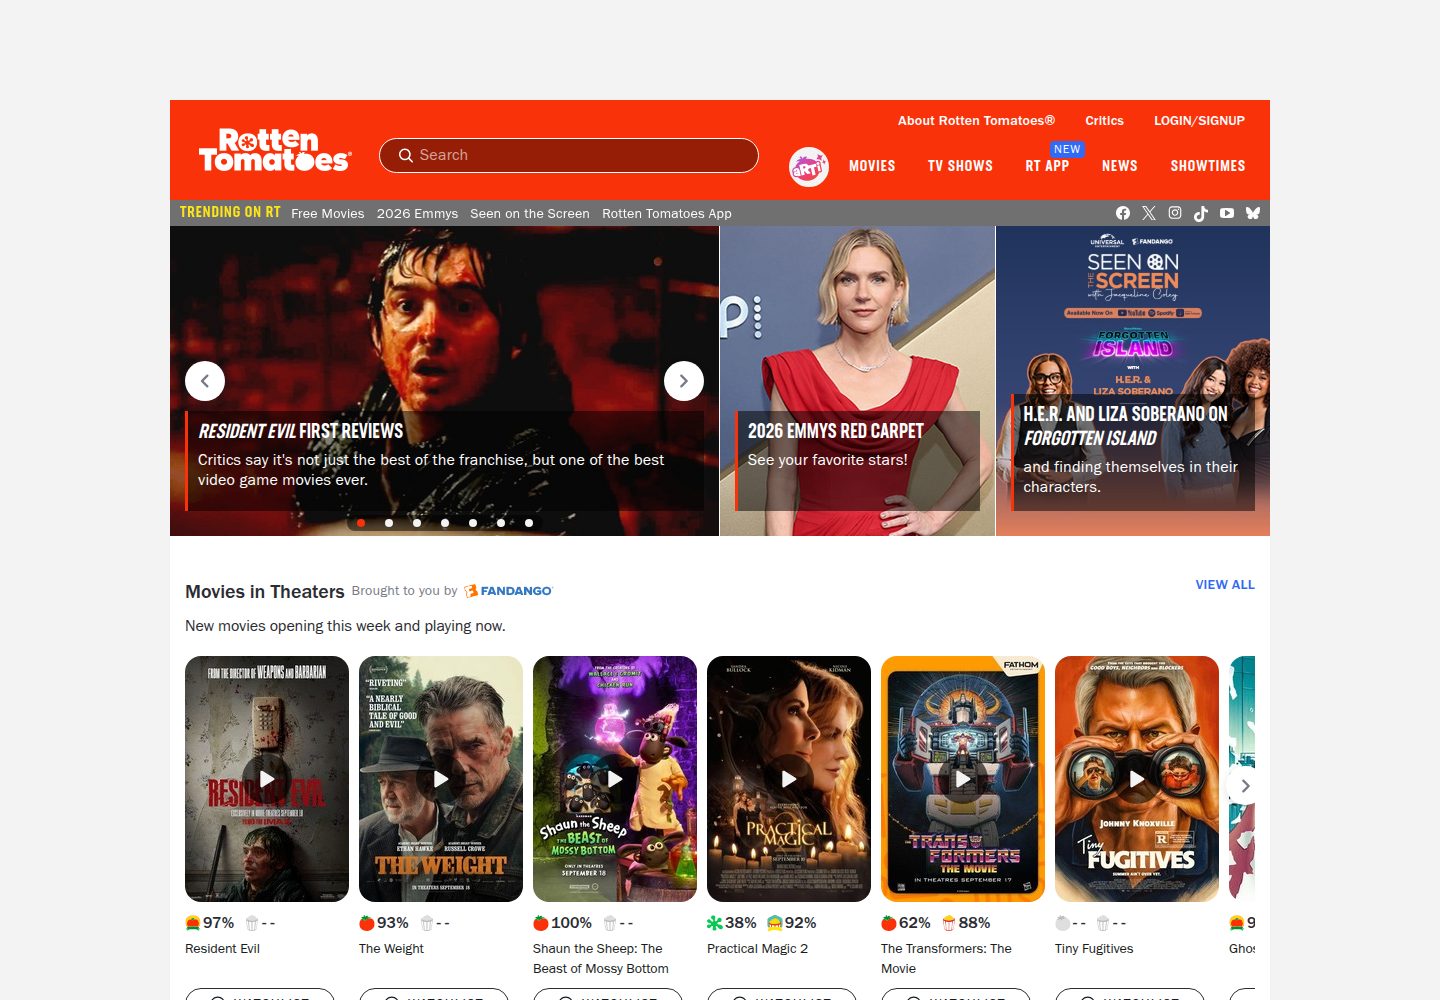The height and width of the screenshot is (1000, 1440).
Task: Open the Resident Evil movie title
Action: pos(222,949)
